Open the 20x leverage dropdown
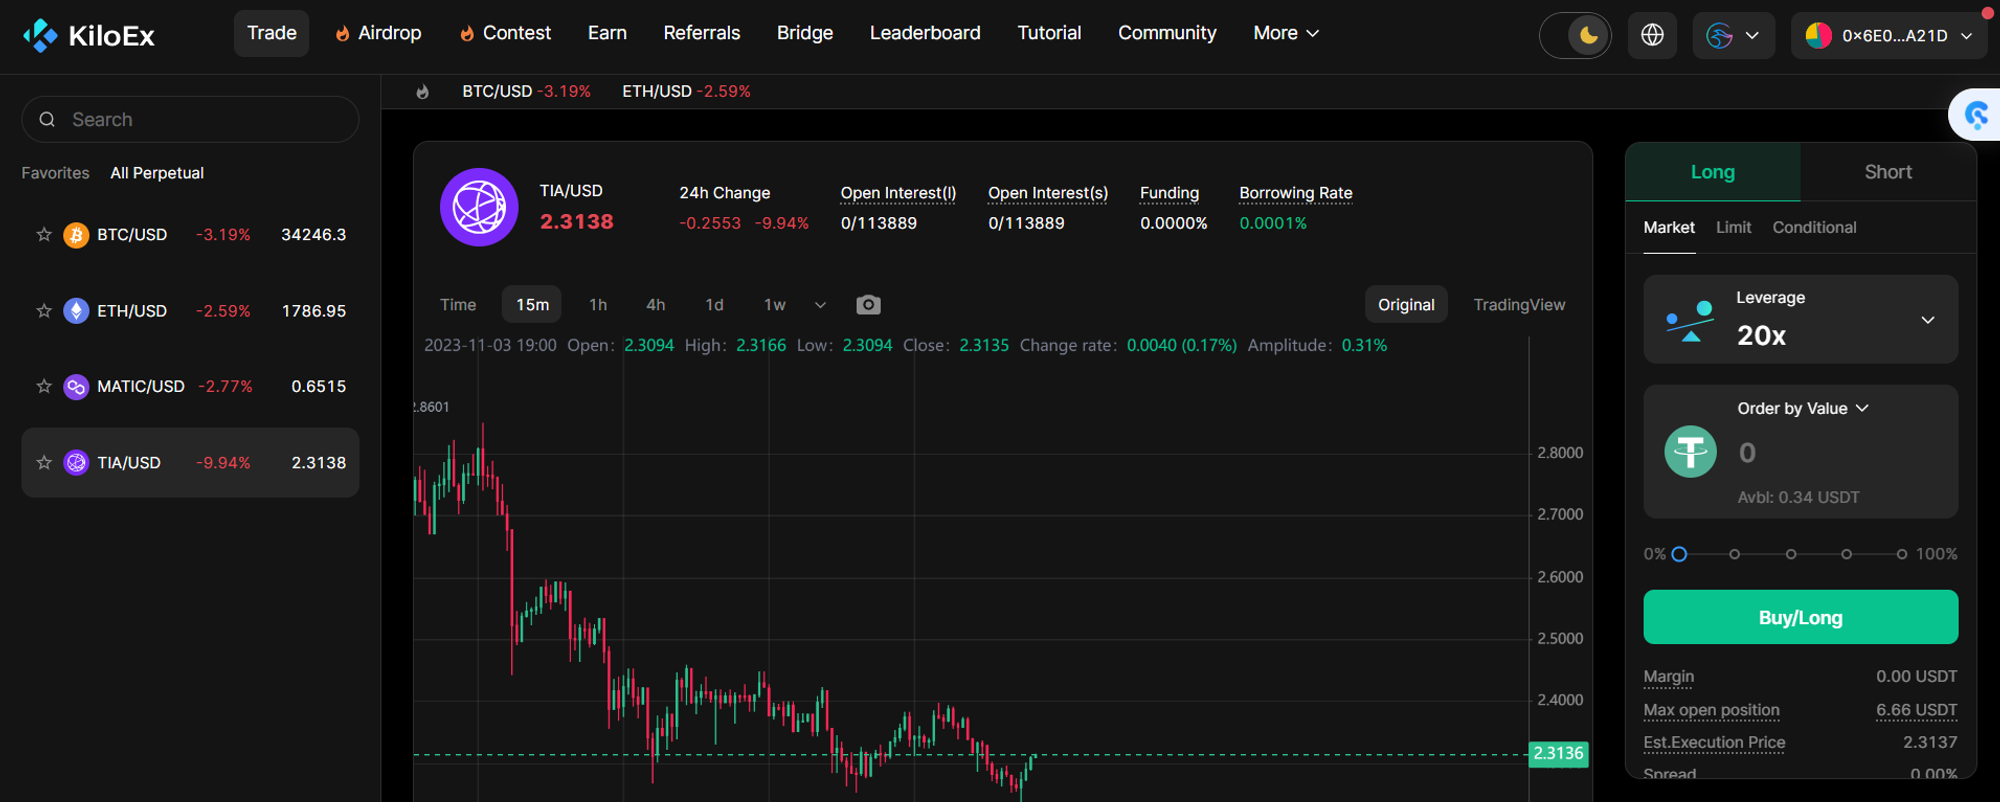This screenshot has height=802, width=2000. click(1927, 320)
